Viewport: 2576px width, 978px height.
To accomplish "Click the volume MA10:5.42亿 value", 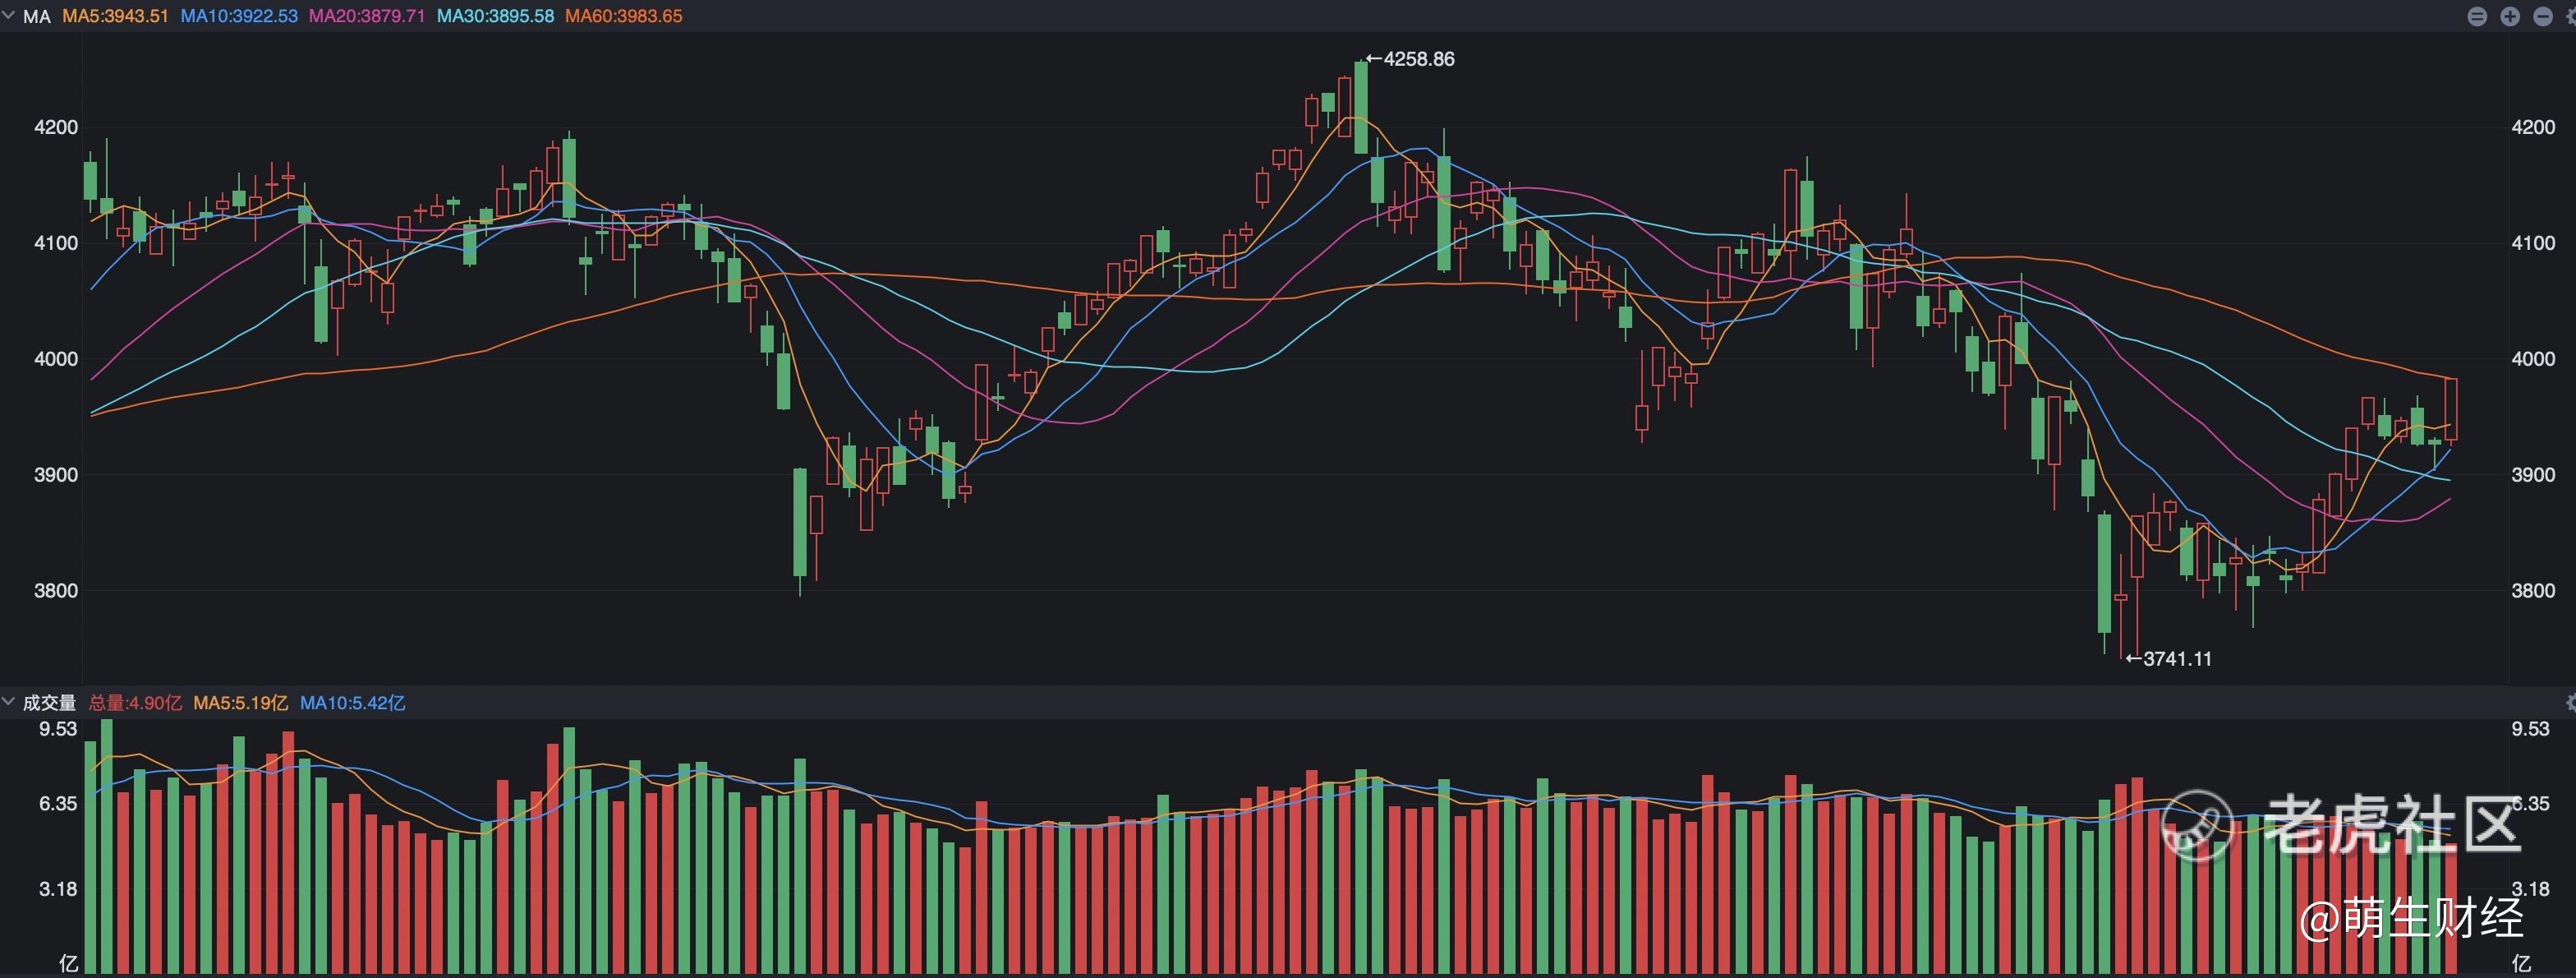I will (353, 703).
